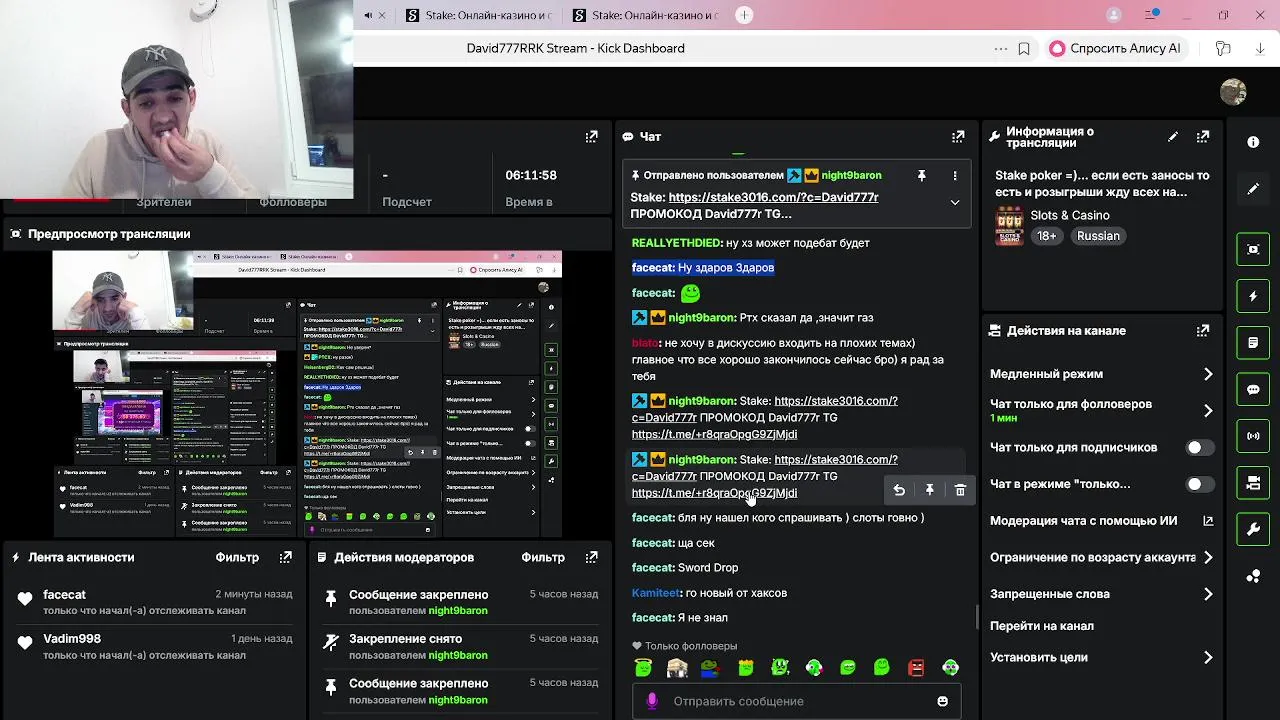This screenshot has width=1280, height=720.
Task: Click the pencil icon in right sidebar
Action: click(1253, 188)
